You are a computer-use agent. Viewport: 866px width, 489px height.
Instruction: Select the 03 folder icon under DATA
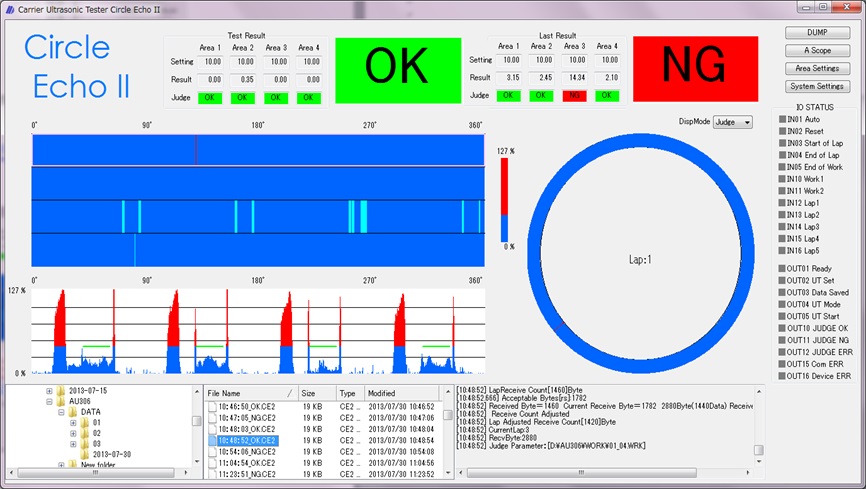point(85,444)
